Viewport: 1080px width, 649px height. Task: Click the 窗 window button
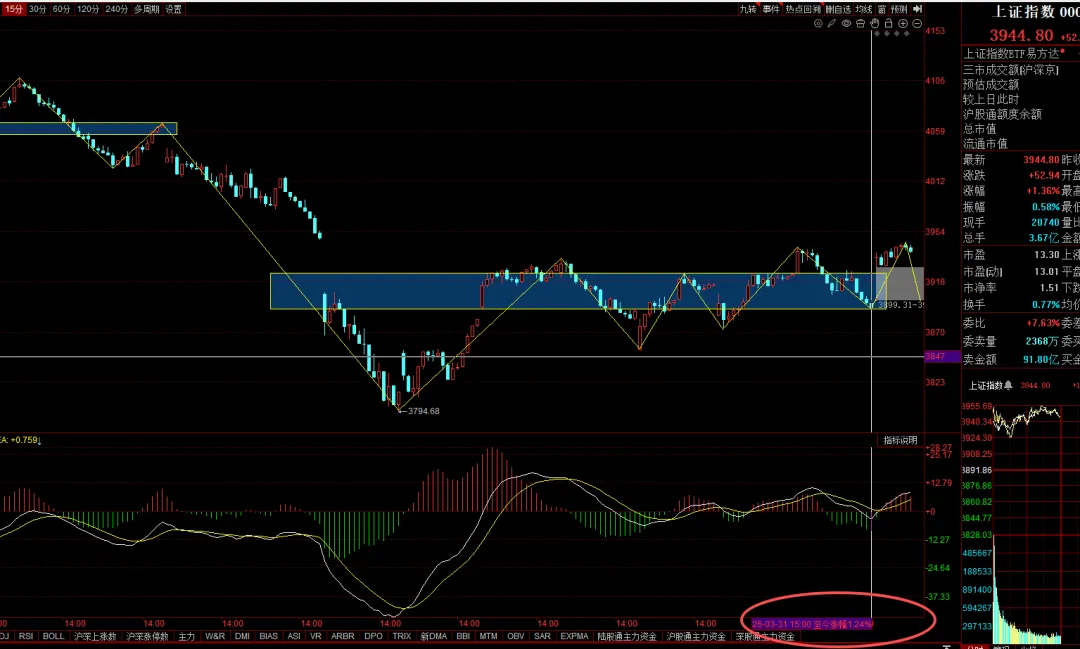[882, 9]
